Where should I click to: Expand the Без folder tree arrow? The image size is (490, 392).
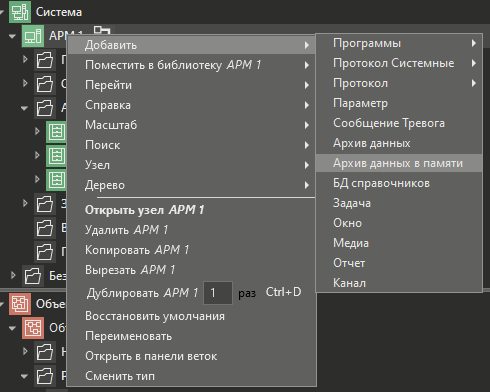pos(13,275)
